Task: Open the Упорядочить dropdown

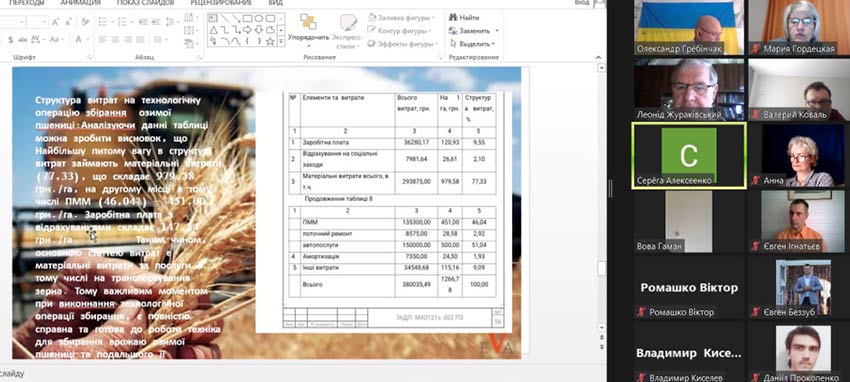Action: (x=308, y=30)
